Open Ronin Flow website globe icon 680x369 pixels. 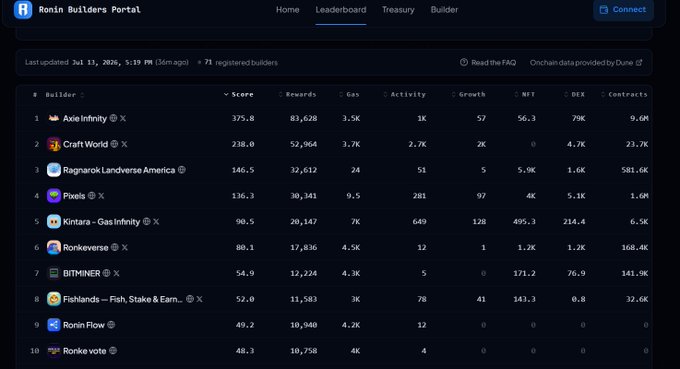coord(111,325)
